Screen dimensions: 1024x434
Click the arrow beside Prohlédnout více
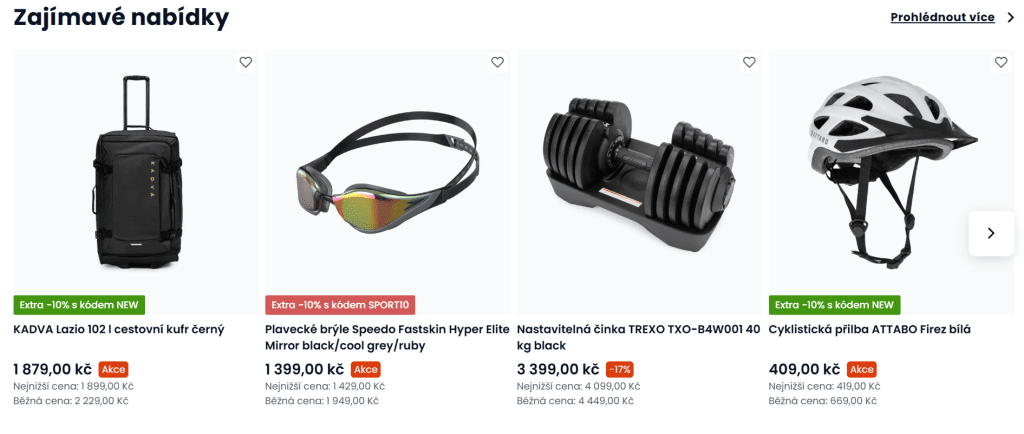coord(1010,18)
